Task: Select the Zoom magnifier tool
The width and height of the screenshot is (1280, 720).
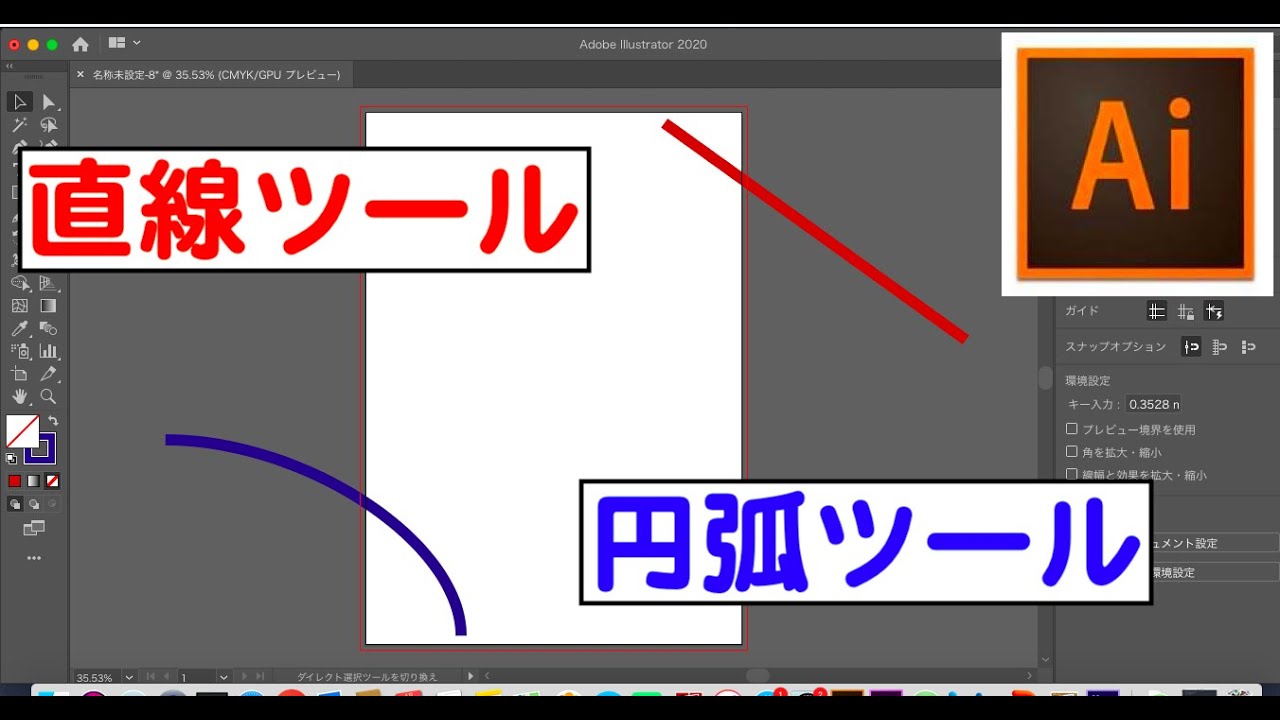Action: (x=48, y=397)
